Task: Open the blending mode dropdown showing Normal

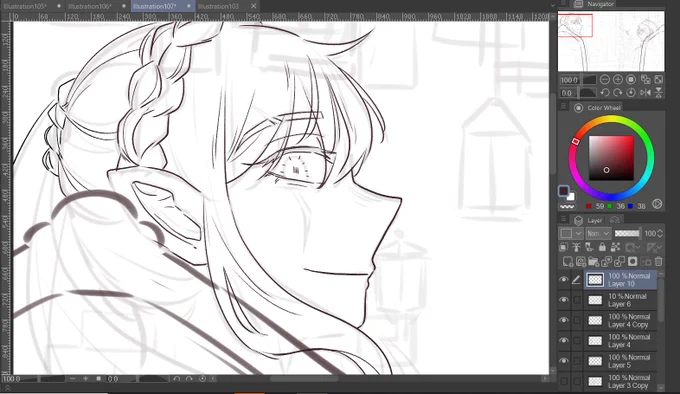Action: 598,234
